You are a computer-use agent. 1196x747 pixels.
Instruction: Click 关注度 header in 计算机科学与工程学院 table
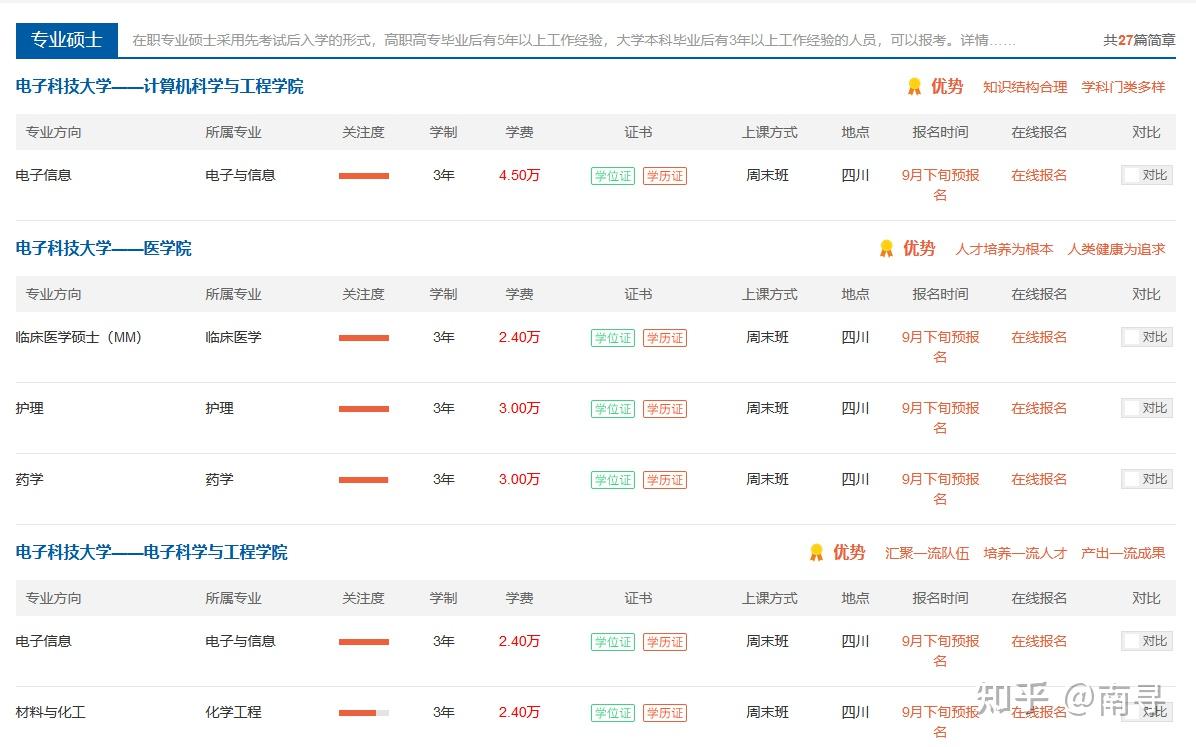[363, 132]
